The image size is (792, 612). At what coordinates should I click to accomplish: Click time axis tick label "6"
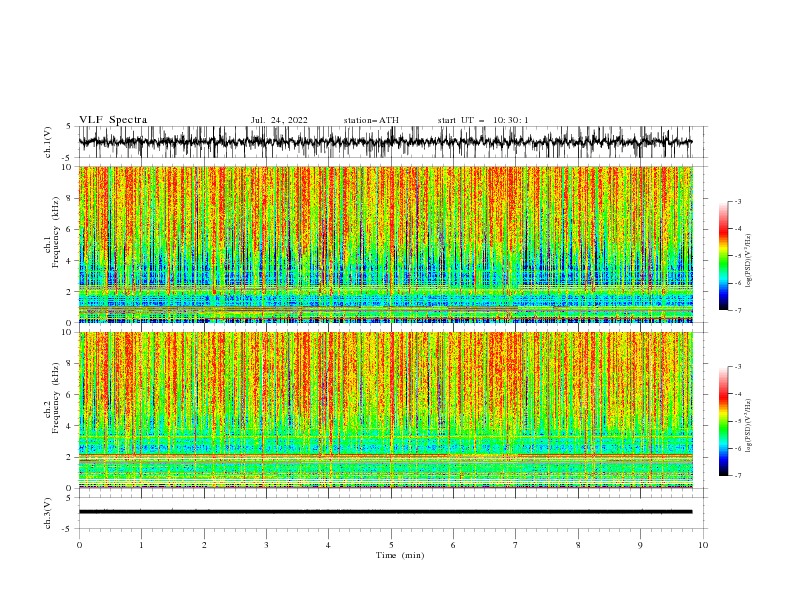click(453, 545)
